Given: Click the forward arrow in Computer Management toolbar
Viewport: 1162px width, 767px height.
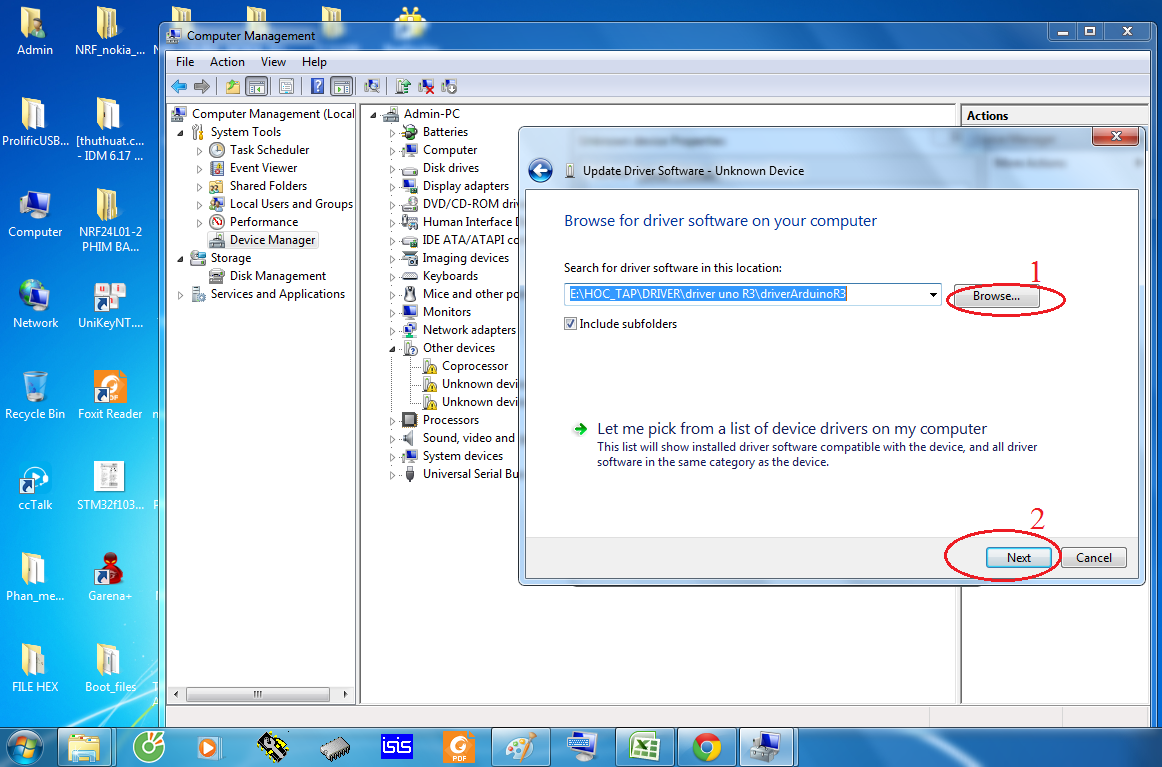Looking at the screenshot, I should pyautogui.click(x=203, y=86).
